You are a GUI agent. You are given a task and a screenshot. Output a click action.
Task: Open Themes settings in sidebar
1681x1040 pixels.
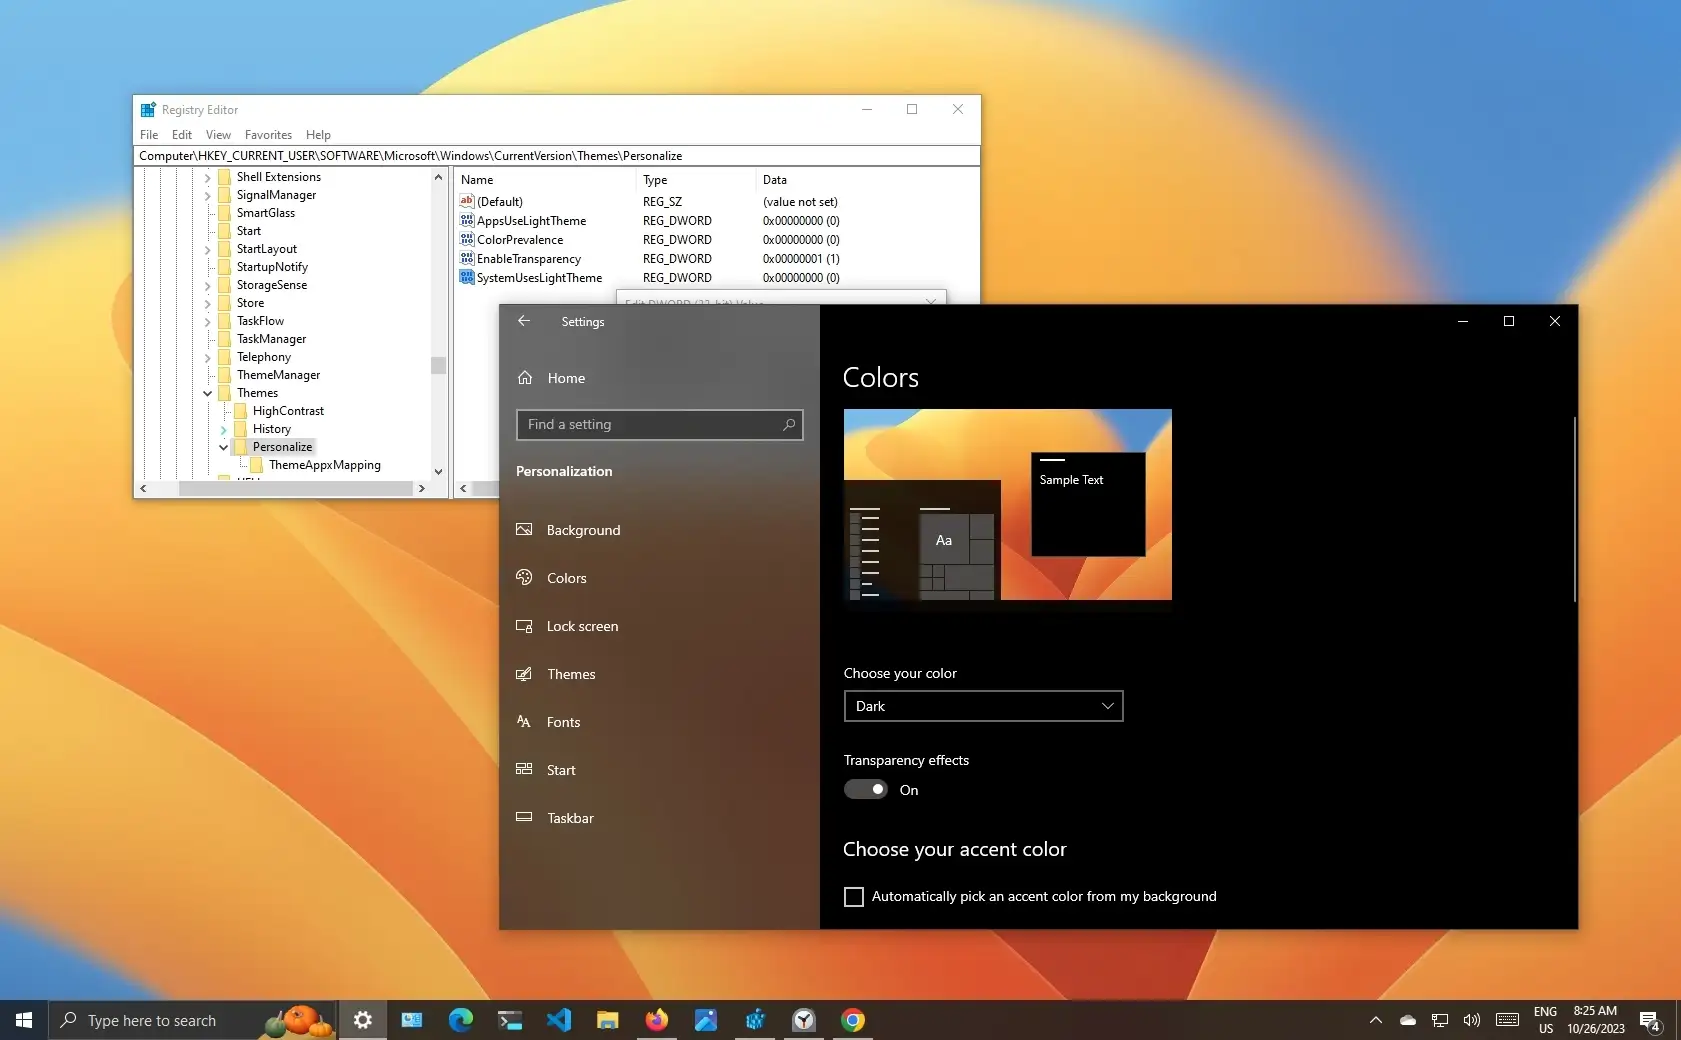pyautogui.click(x=570, y=674)
